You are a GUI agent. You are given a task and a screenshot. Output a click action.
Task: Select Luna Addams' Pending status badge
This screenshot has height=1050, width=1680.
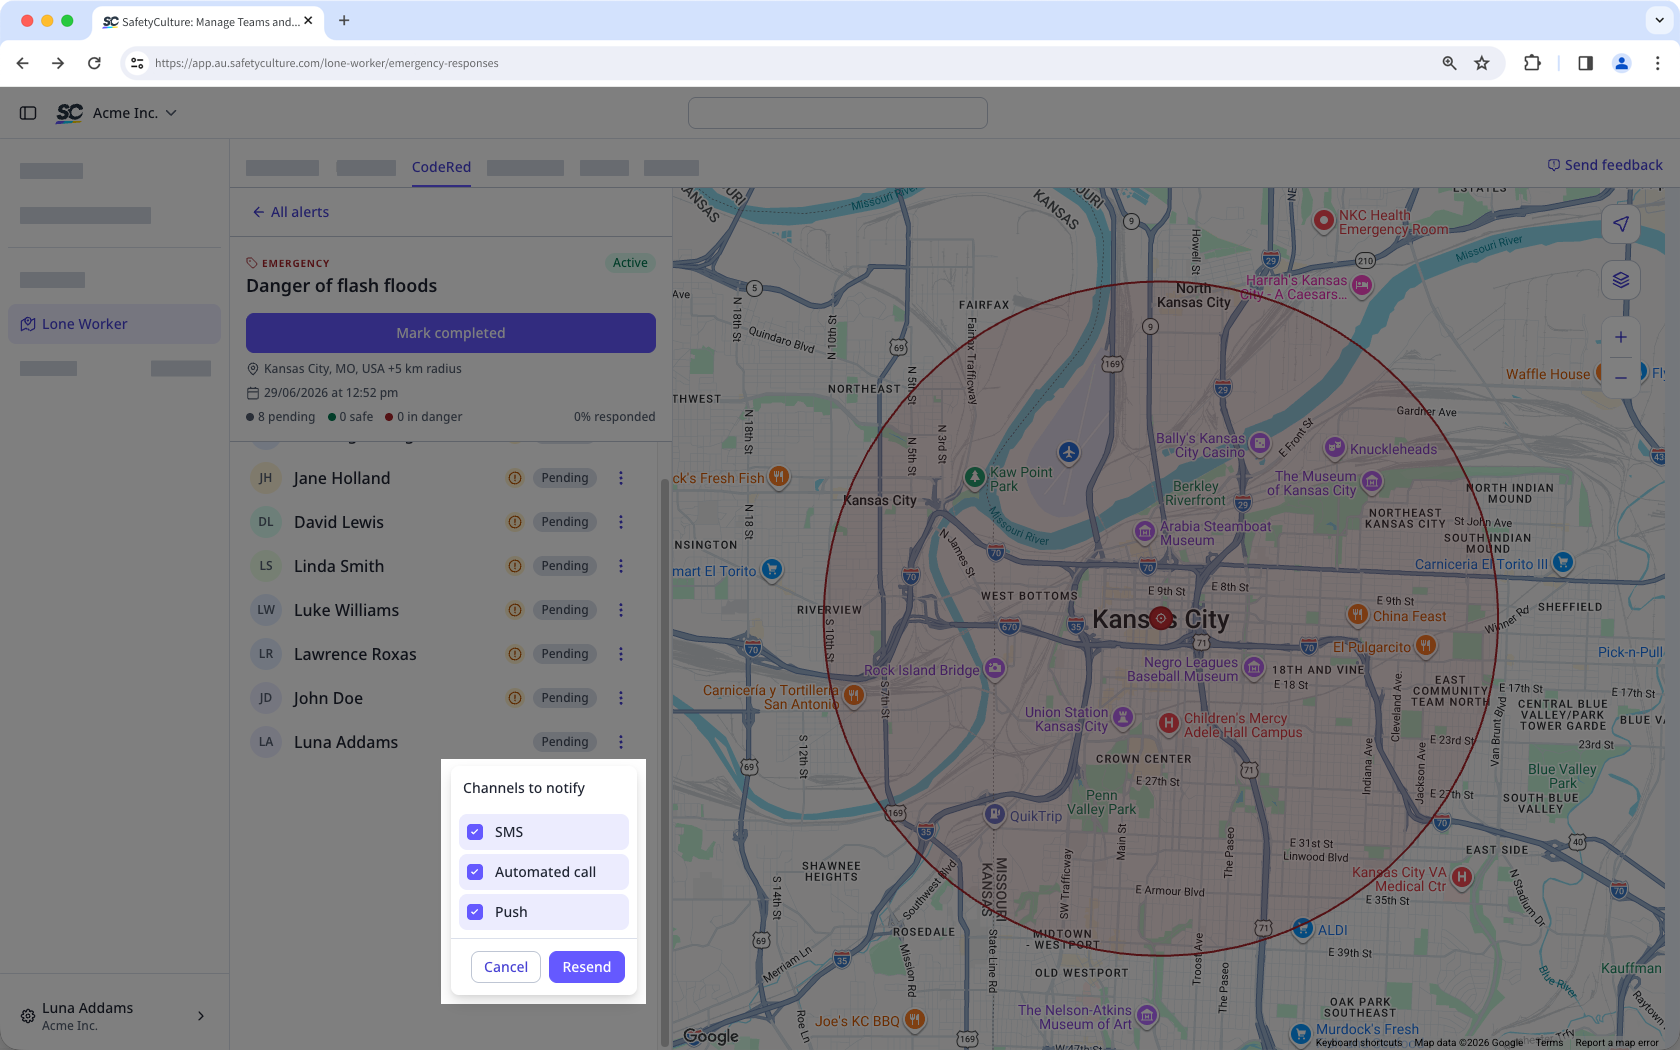pyautogui.click(x=565, y=742)
